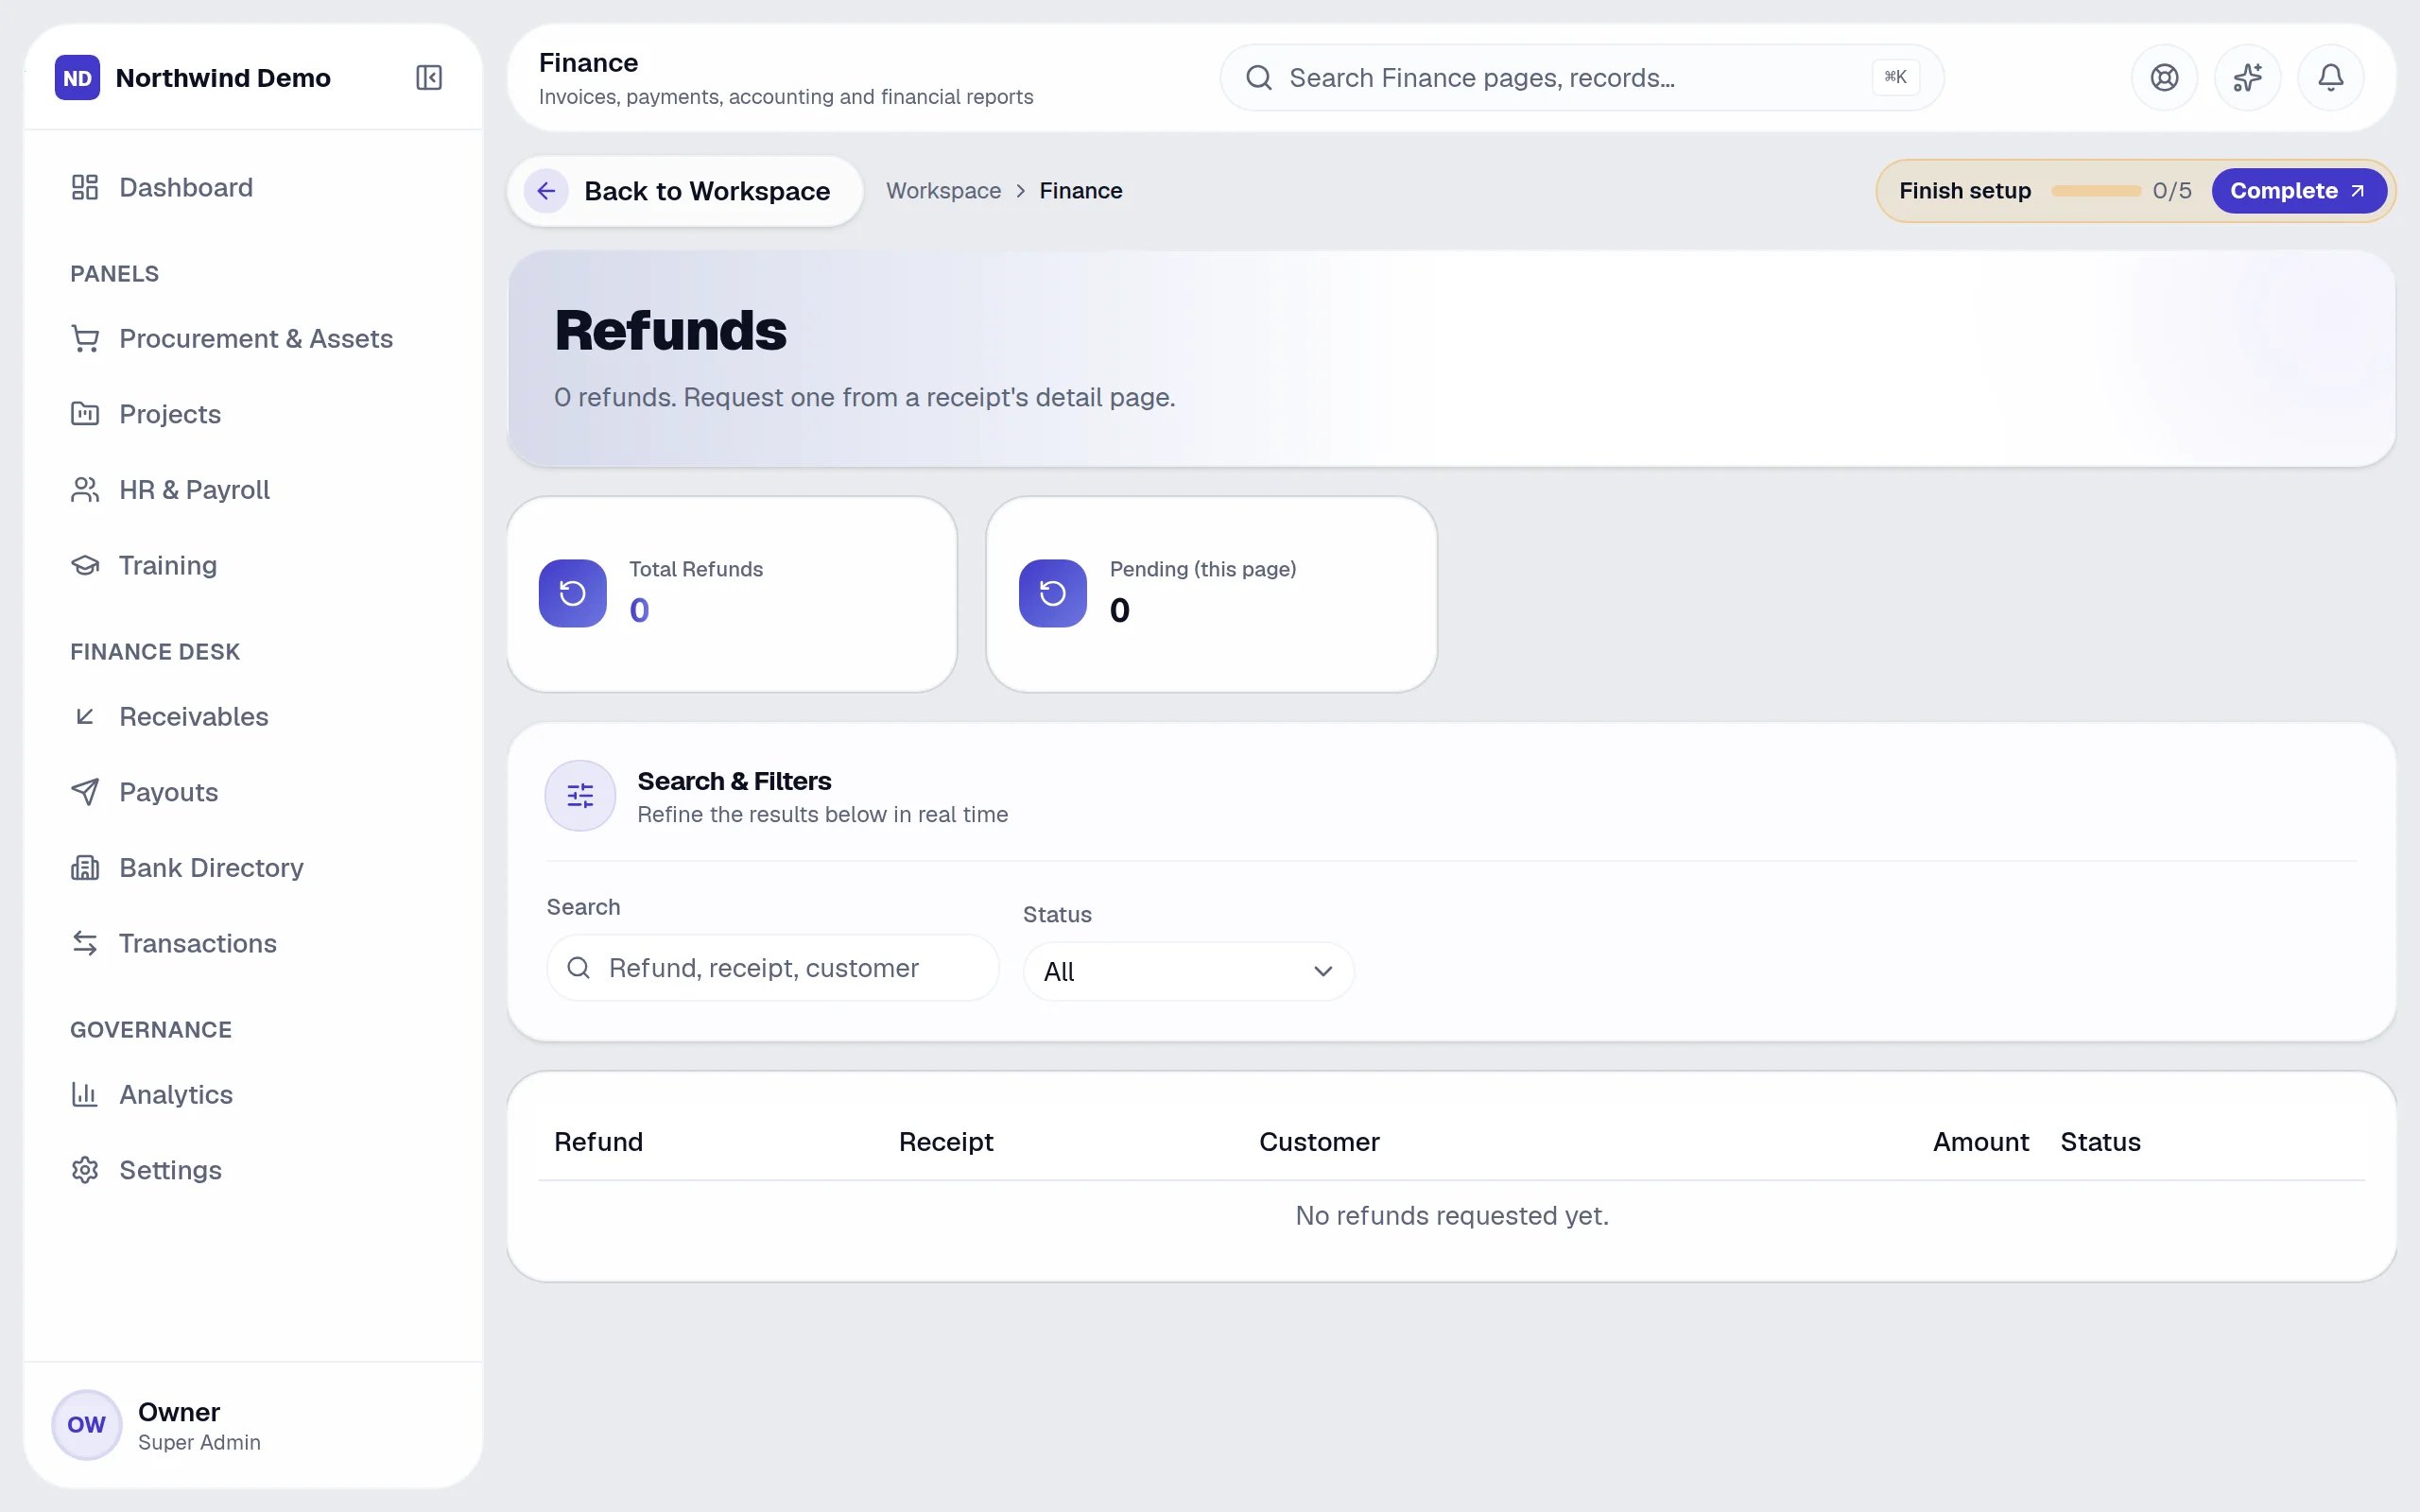The image size is (2420, 1512).
Task: Open the Training panel
Action: tap(253, 565)
